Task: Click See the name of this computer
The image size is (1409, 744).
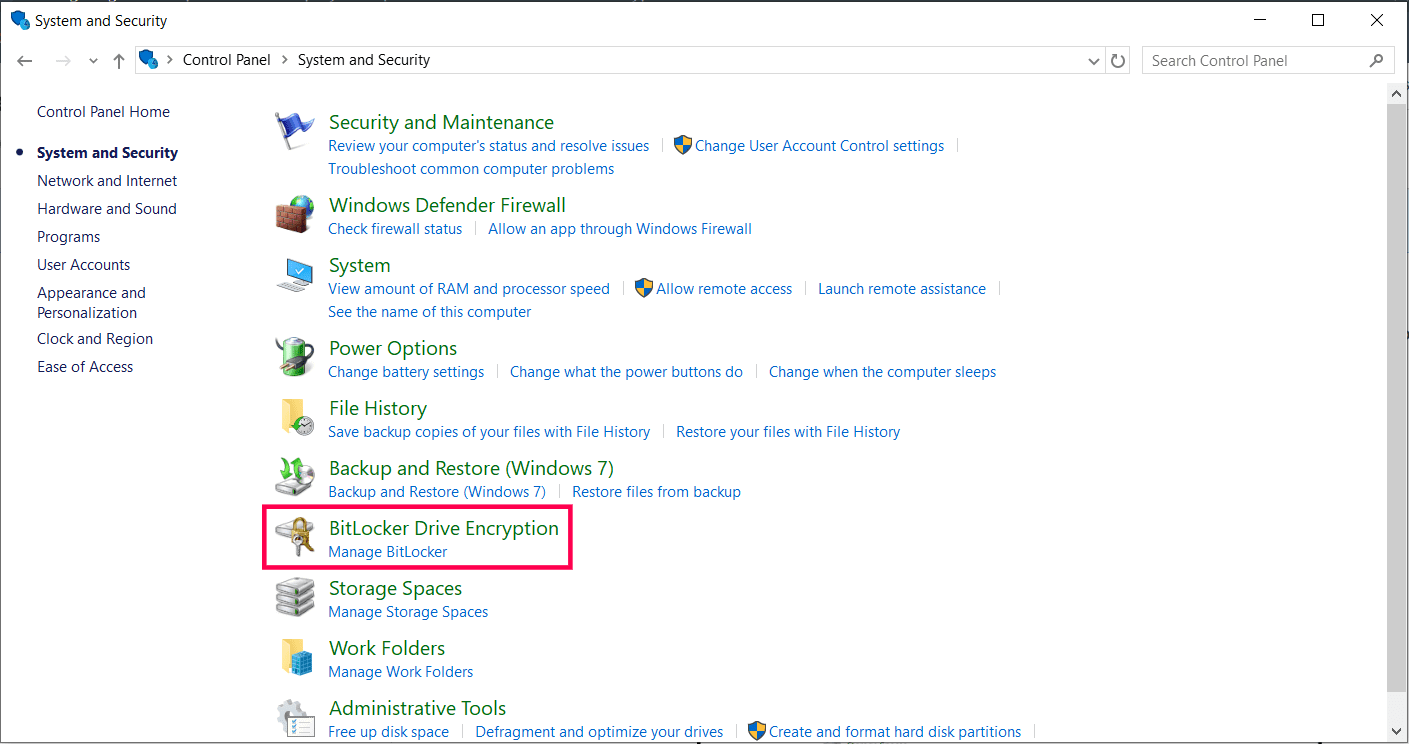Action: tap(430, 312)
